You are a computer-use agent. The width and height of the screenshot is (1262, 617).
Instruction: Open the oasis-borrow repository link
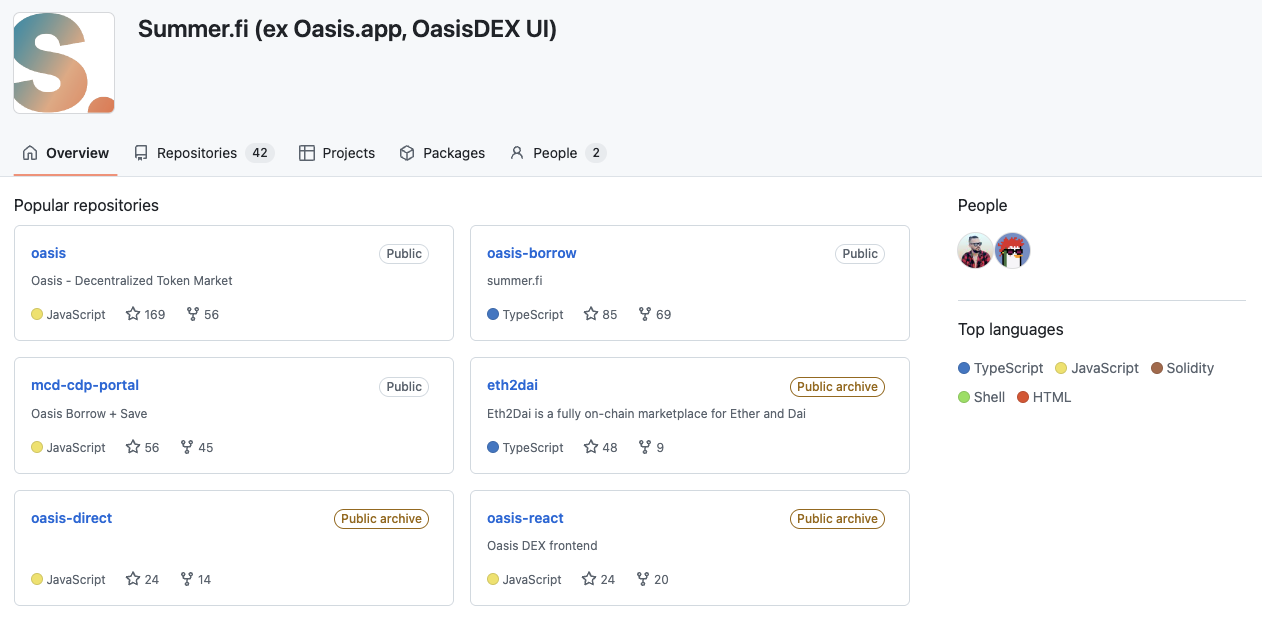point(532,253)
